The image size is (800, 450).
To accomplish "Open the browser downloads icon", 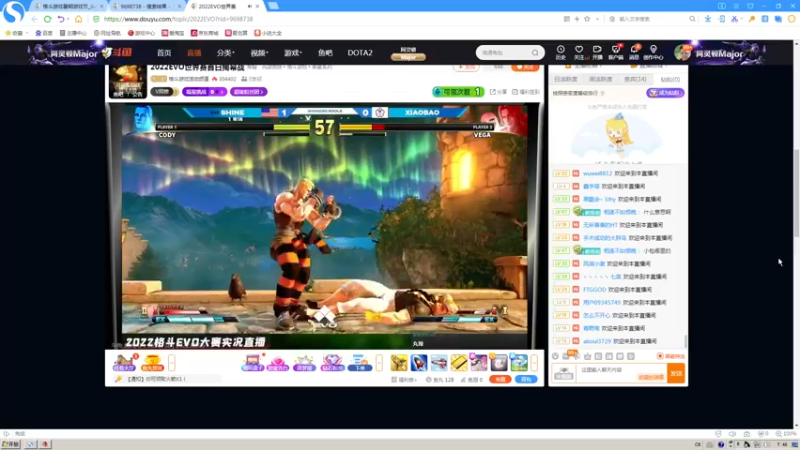I will coord(708,19).
